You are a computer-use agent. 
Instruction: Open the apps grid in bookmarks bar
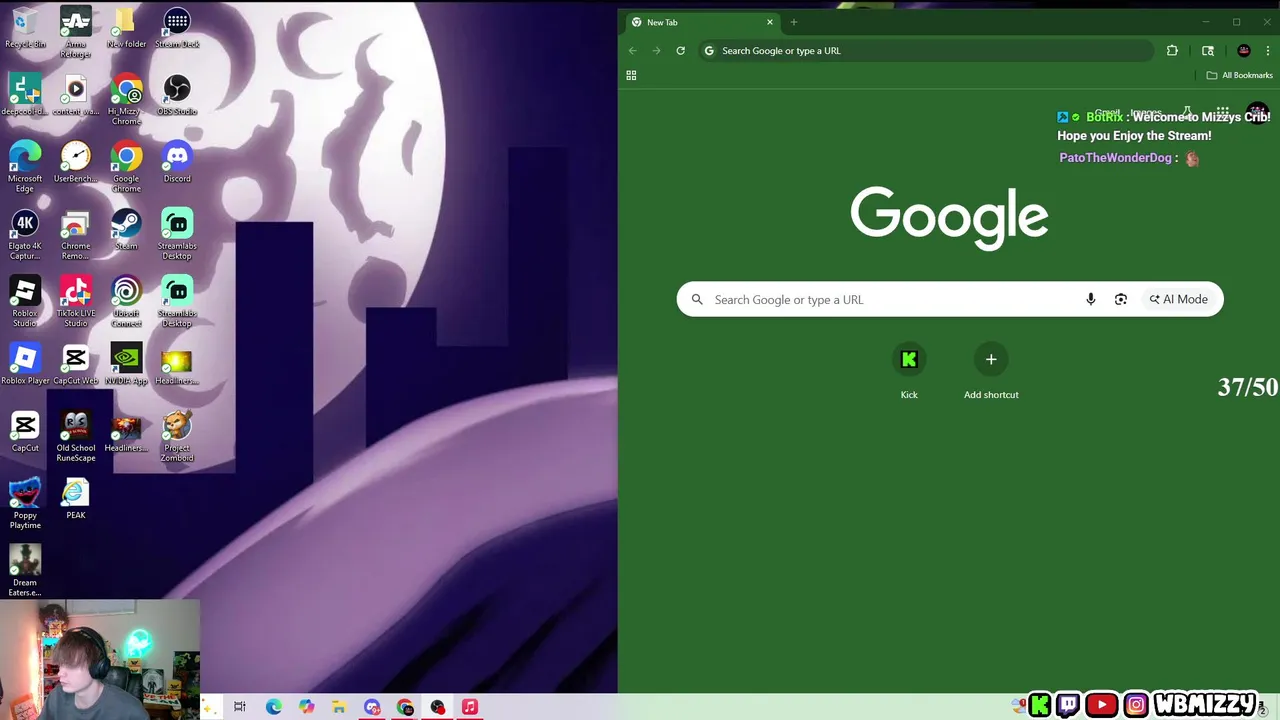tap(631, 75)
